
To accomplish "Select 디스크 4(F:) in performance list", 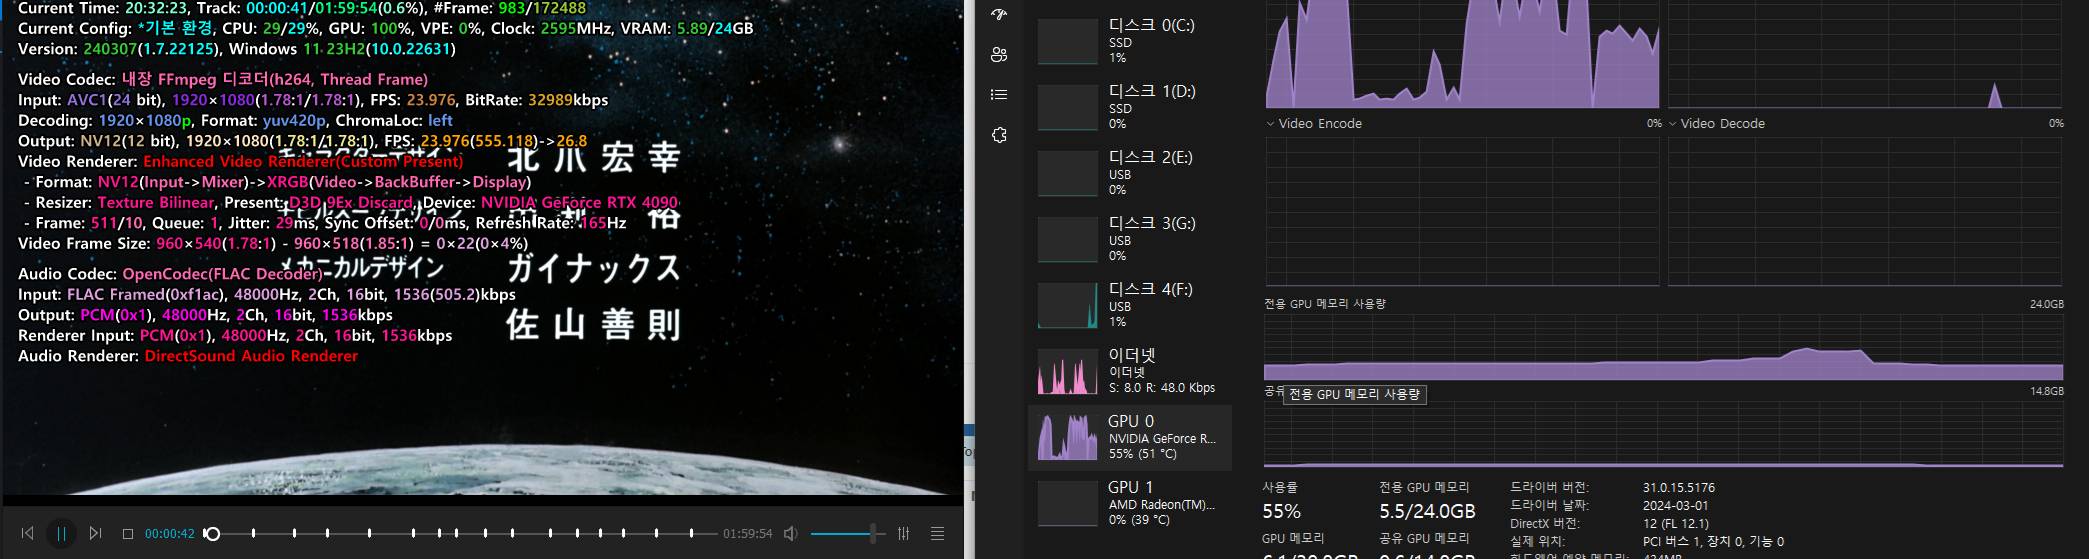I will (1130, 305).
